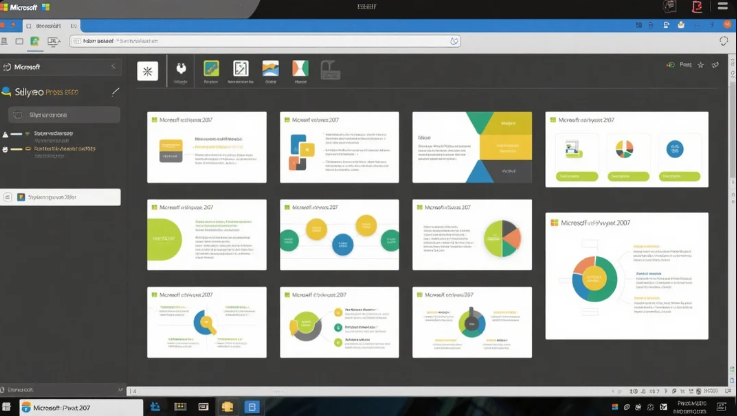Click the first green button on three-card slide
The width and height of the screenshot is (737, 416).
pos(577,176)
